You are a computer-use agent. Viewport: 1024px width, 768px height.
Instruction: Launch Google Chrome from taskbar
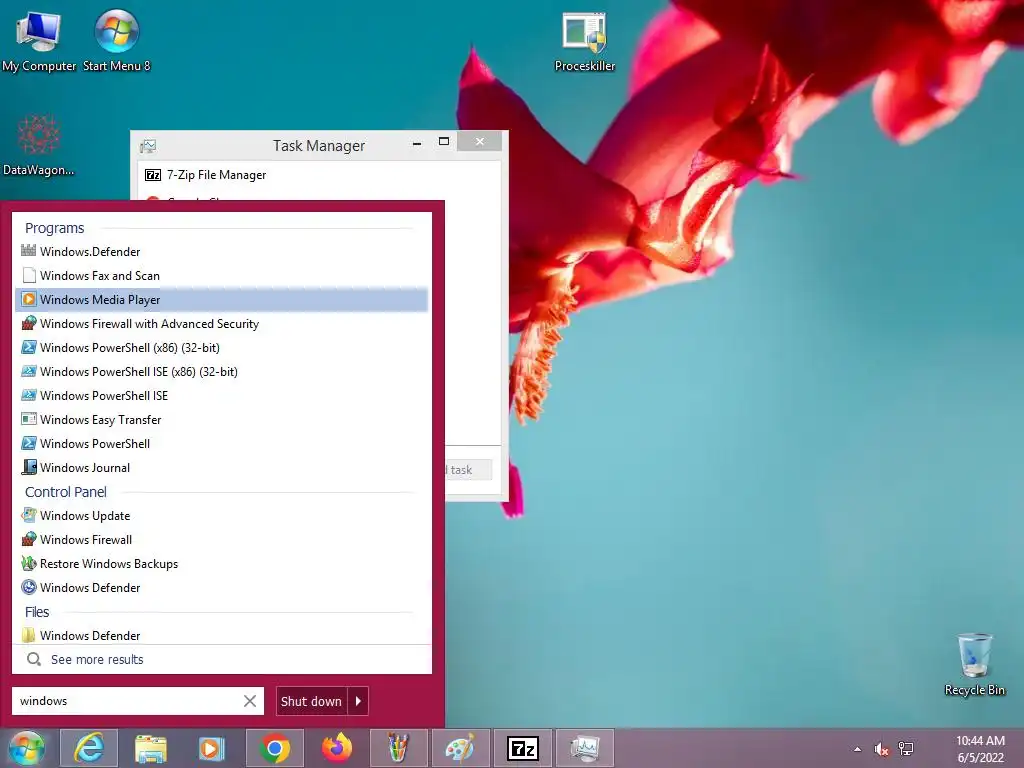coord(274,748)
